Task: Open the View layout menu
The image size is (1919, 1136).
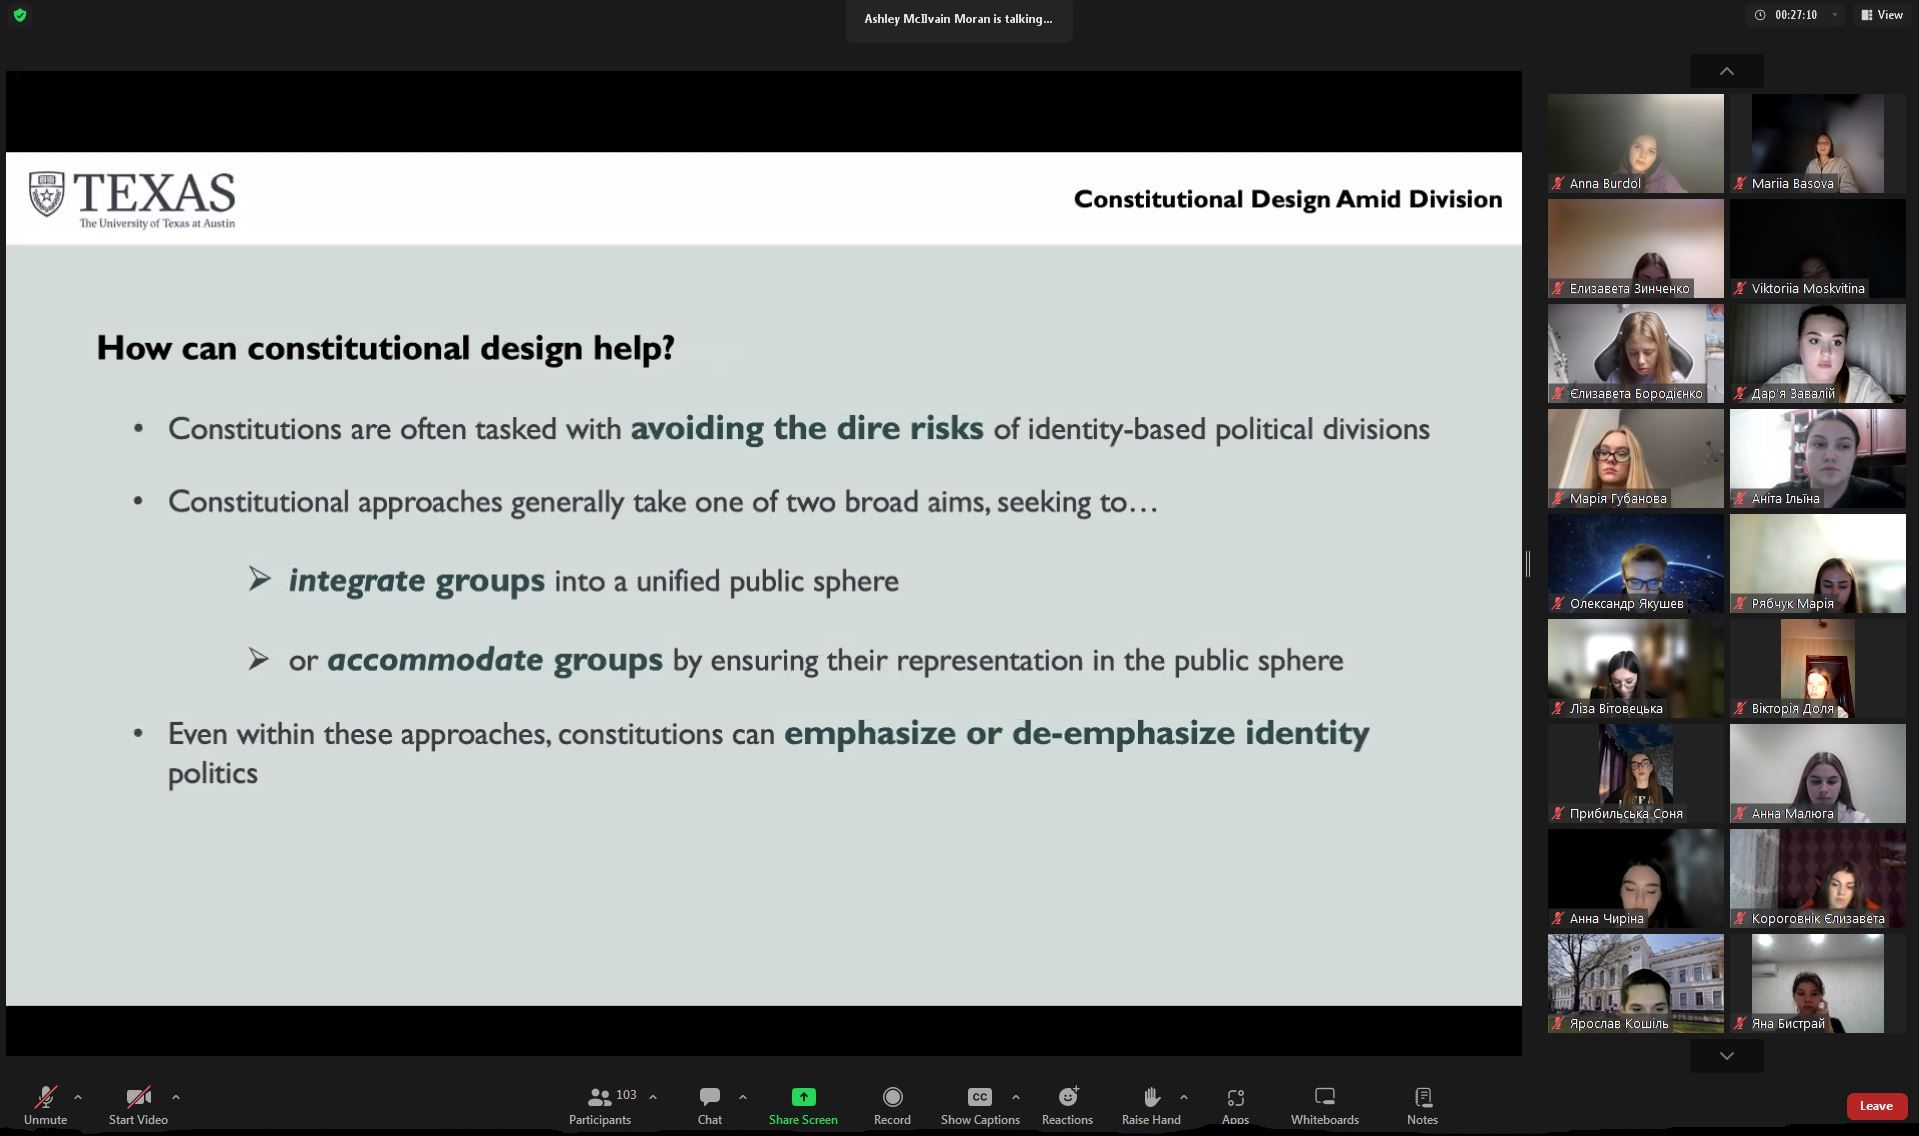Action: (x=1882, y=15)
